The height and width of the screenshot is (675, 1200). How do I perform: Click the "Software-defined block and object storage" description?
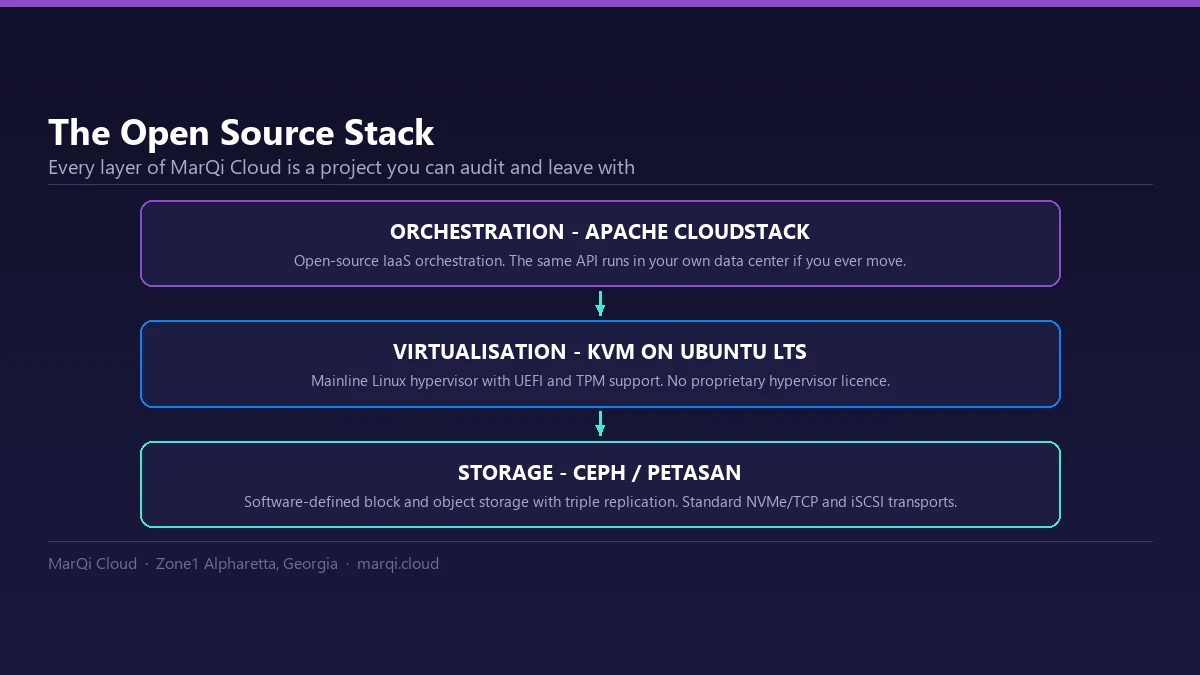(x=600, y=502)
